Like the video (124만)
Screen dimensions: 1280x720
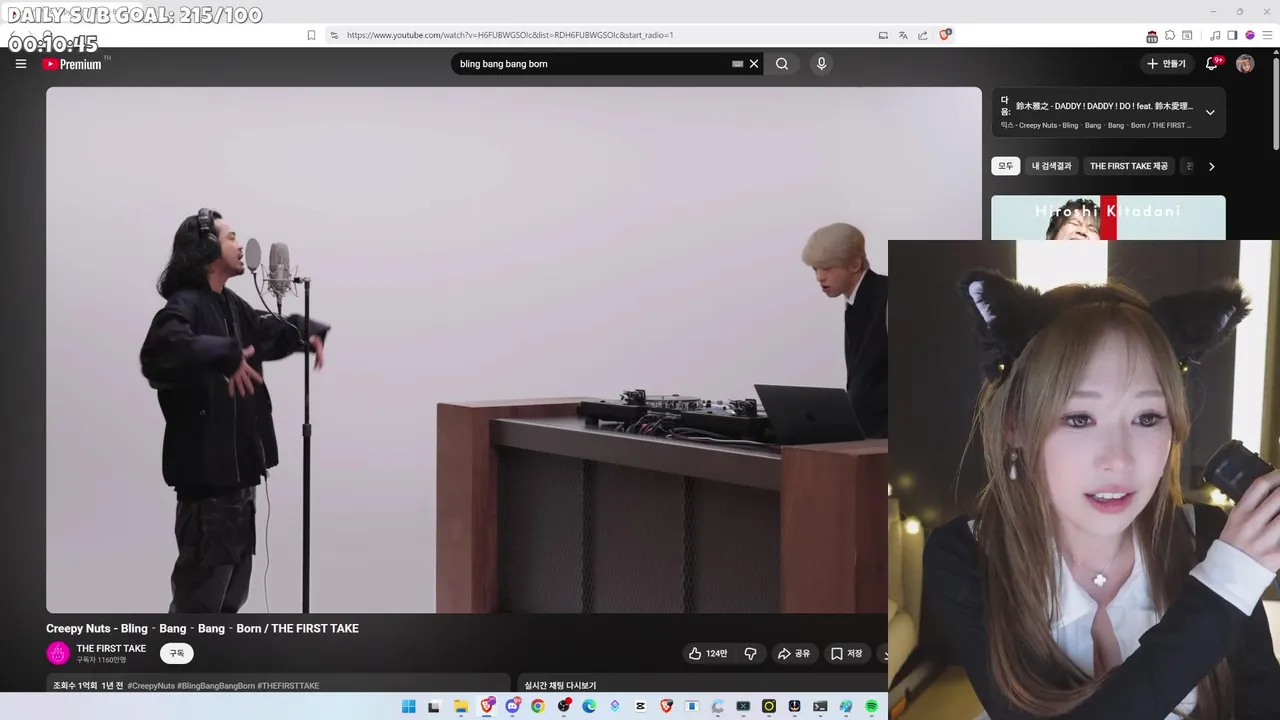tap(708, 653)
